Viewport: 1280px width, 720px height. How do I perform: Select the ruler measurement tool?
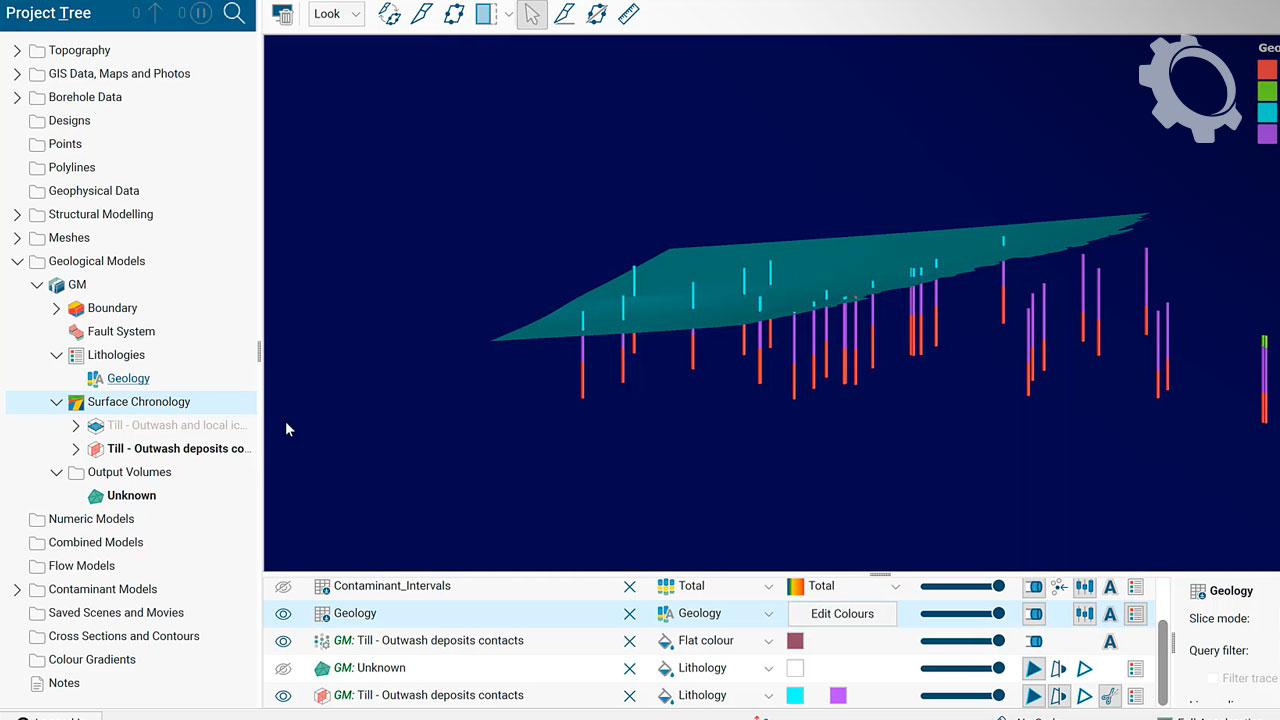pyautogui.click(x=629, y=14)
